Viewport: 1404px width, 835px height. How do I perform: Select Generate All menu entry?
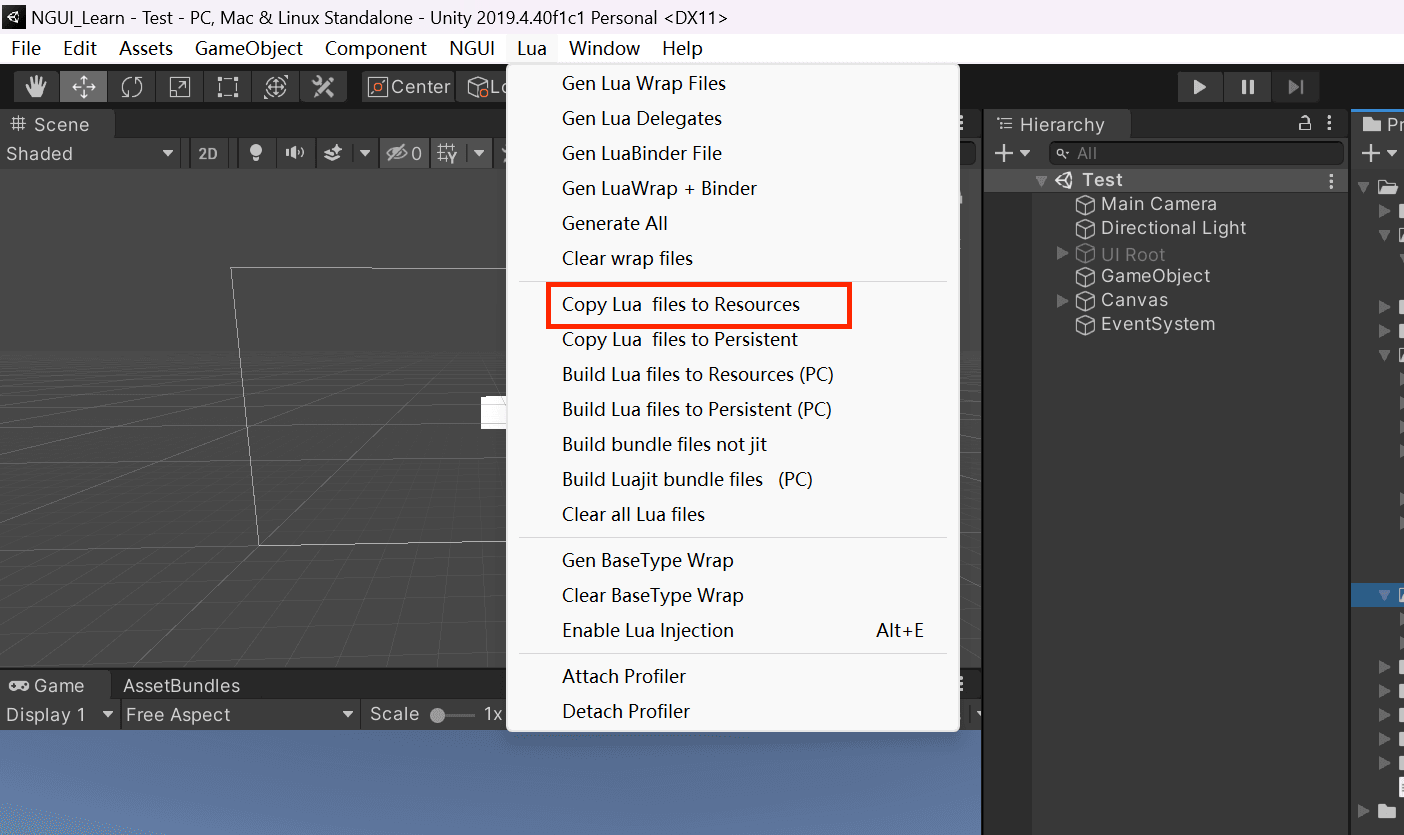615,224
